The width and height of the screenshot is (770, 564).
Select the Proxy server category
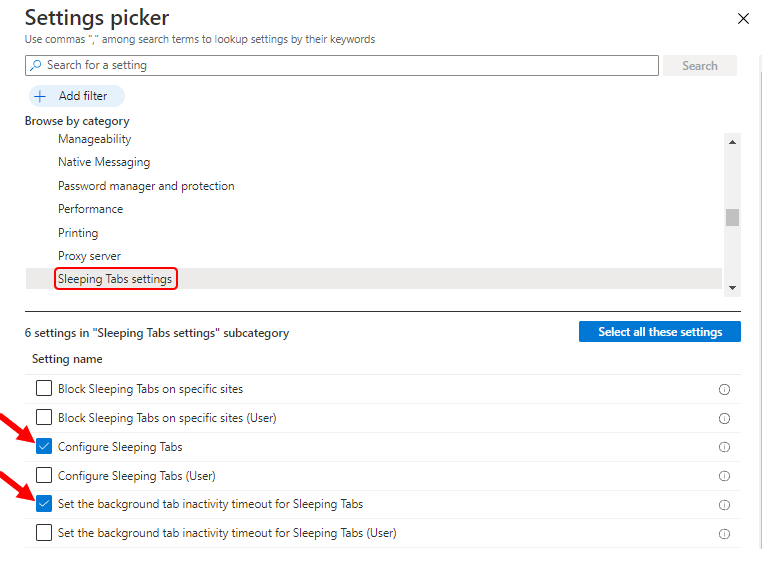tap(89, 256)
